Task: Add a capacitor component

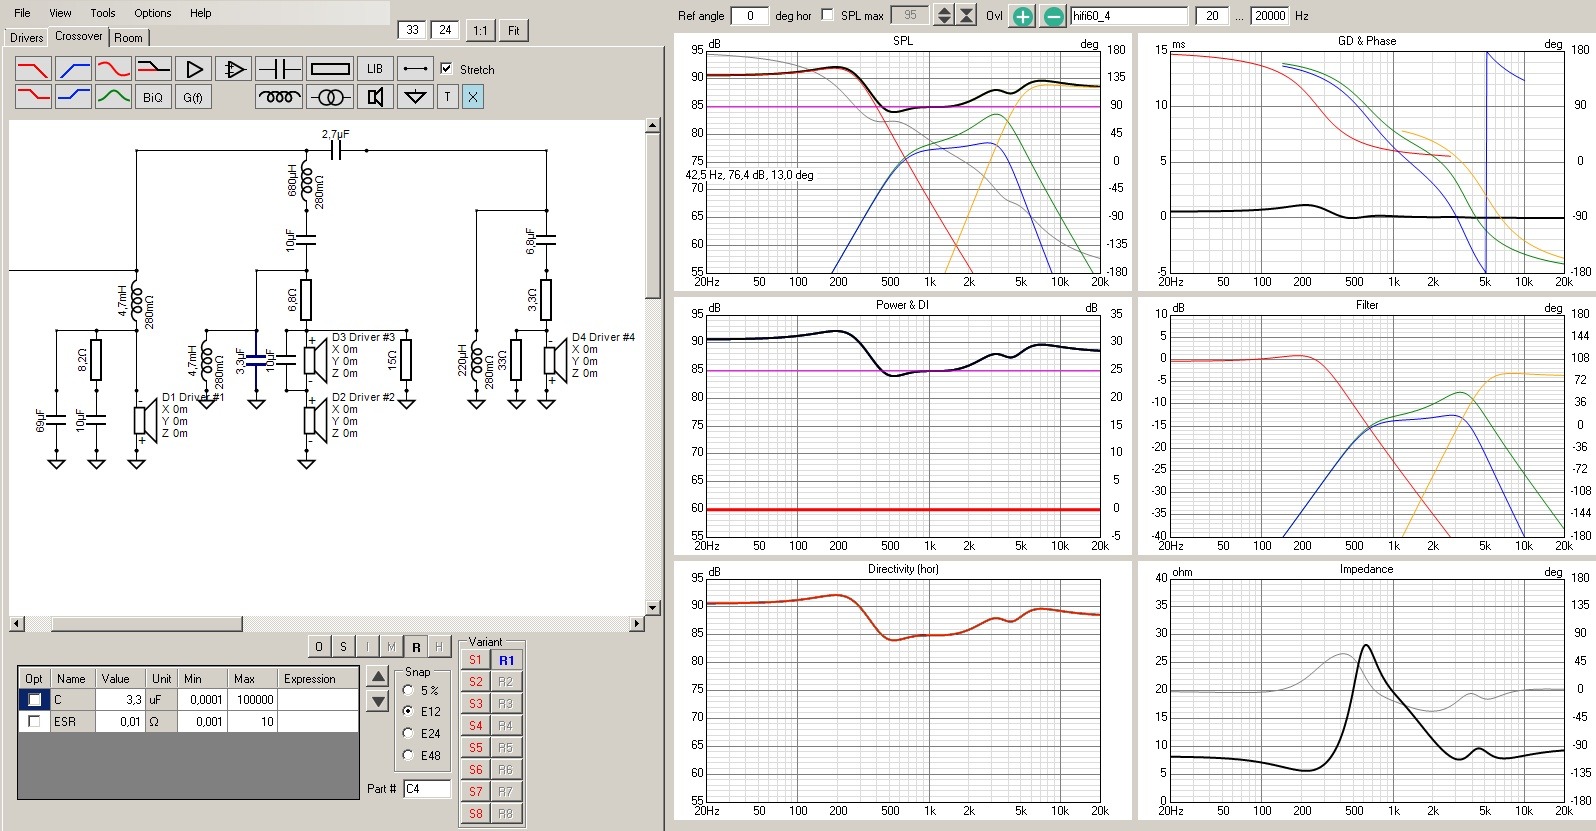Action: 278,69
